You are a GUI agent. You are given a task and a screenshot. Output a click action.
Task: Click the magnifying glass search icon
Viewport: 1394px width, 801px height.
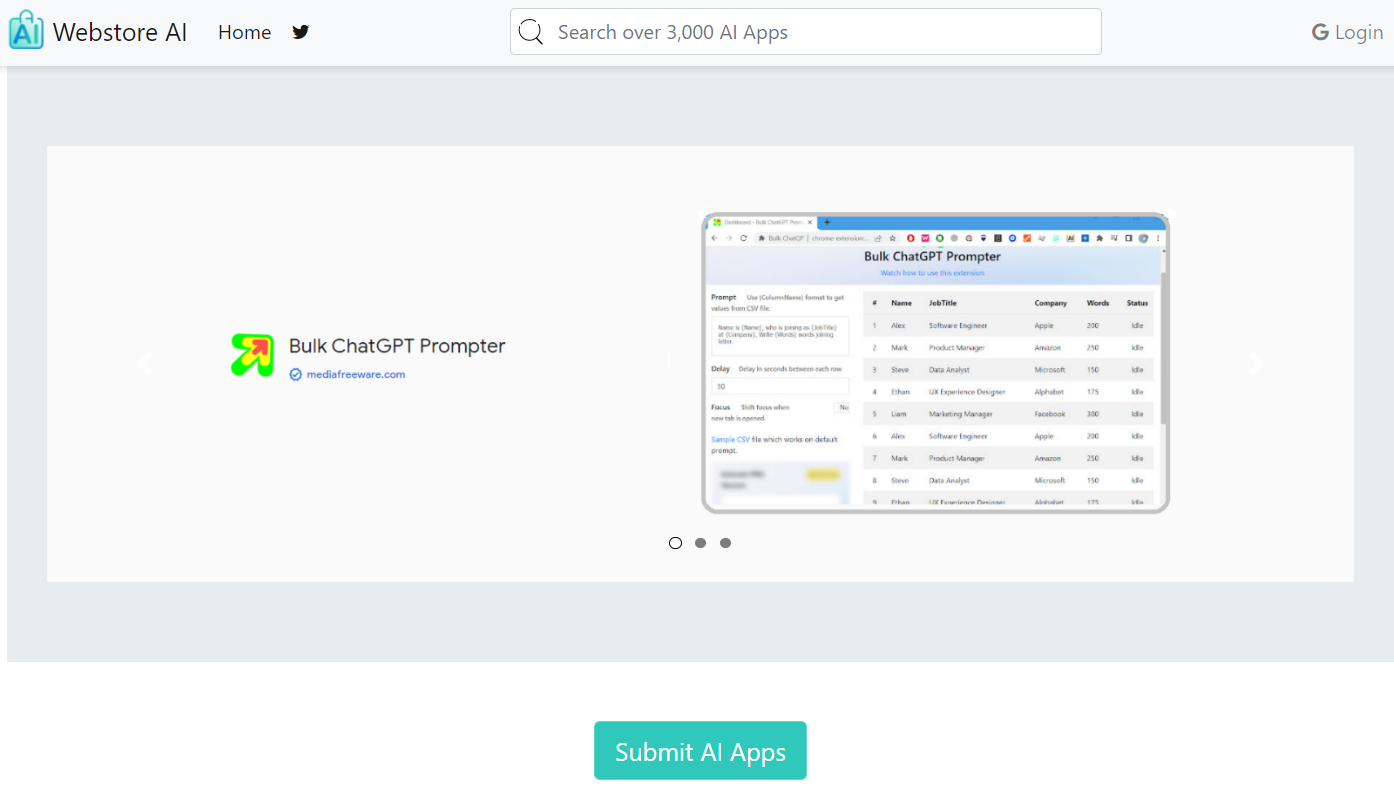tap(531, 32)
